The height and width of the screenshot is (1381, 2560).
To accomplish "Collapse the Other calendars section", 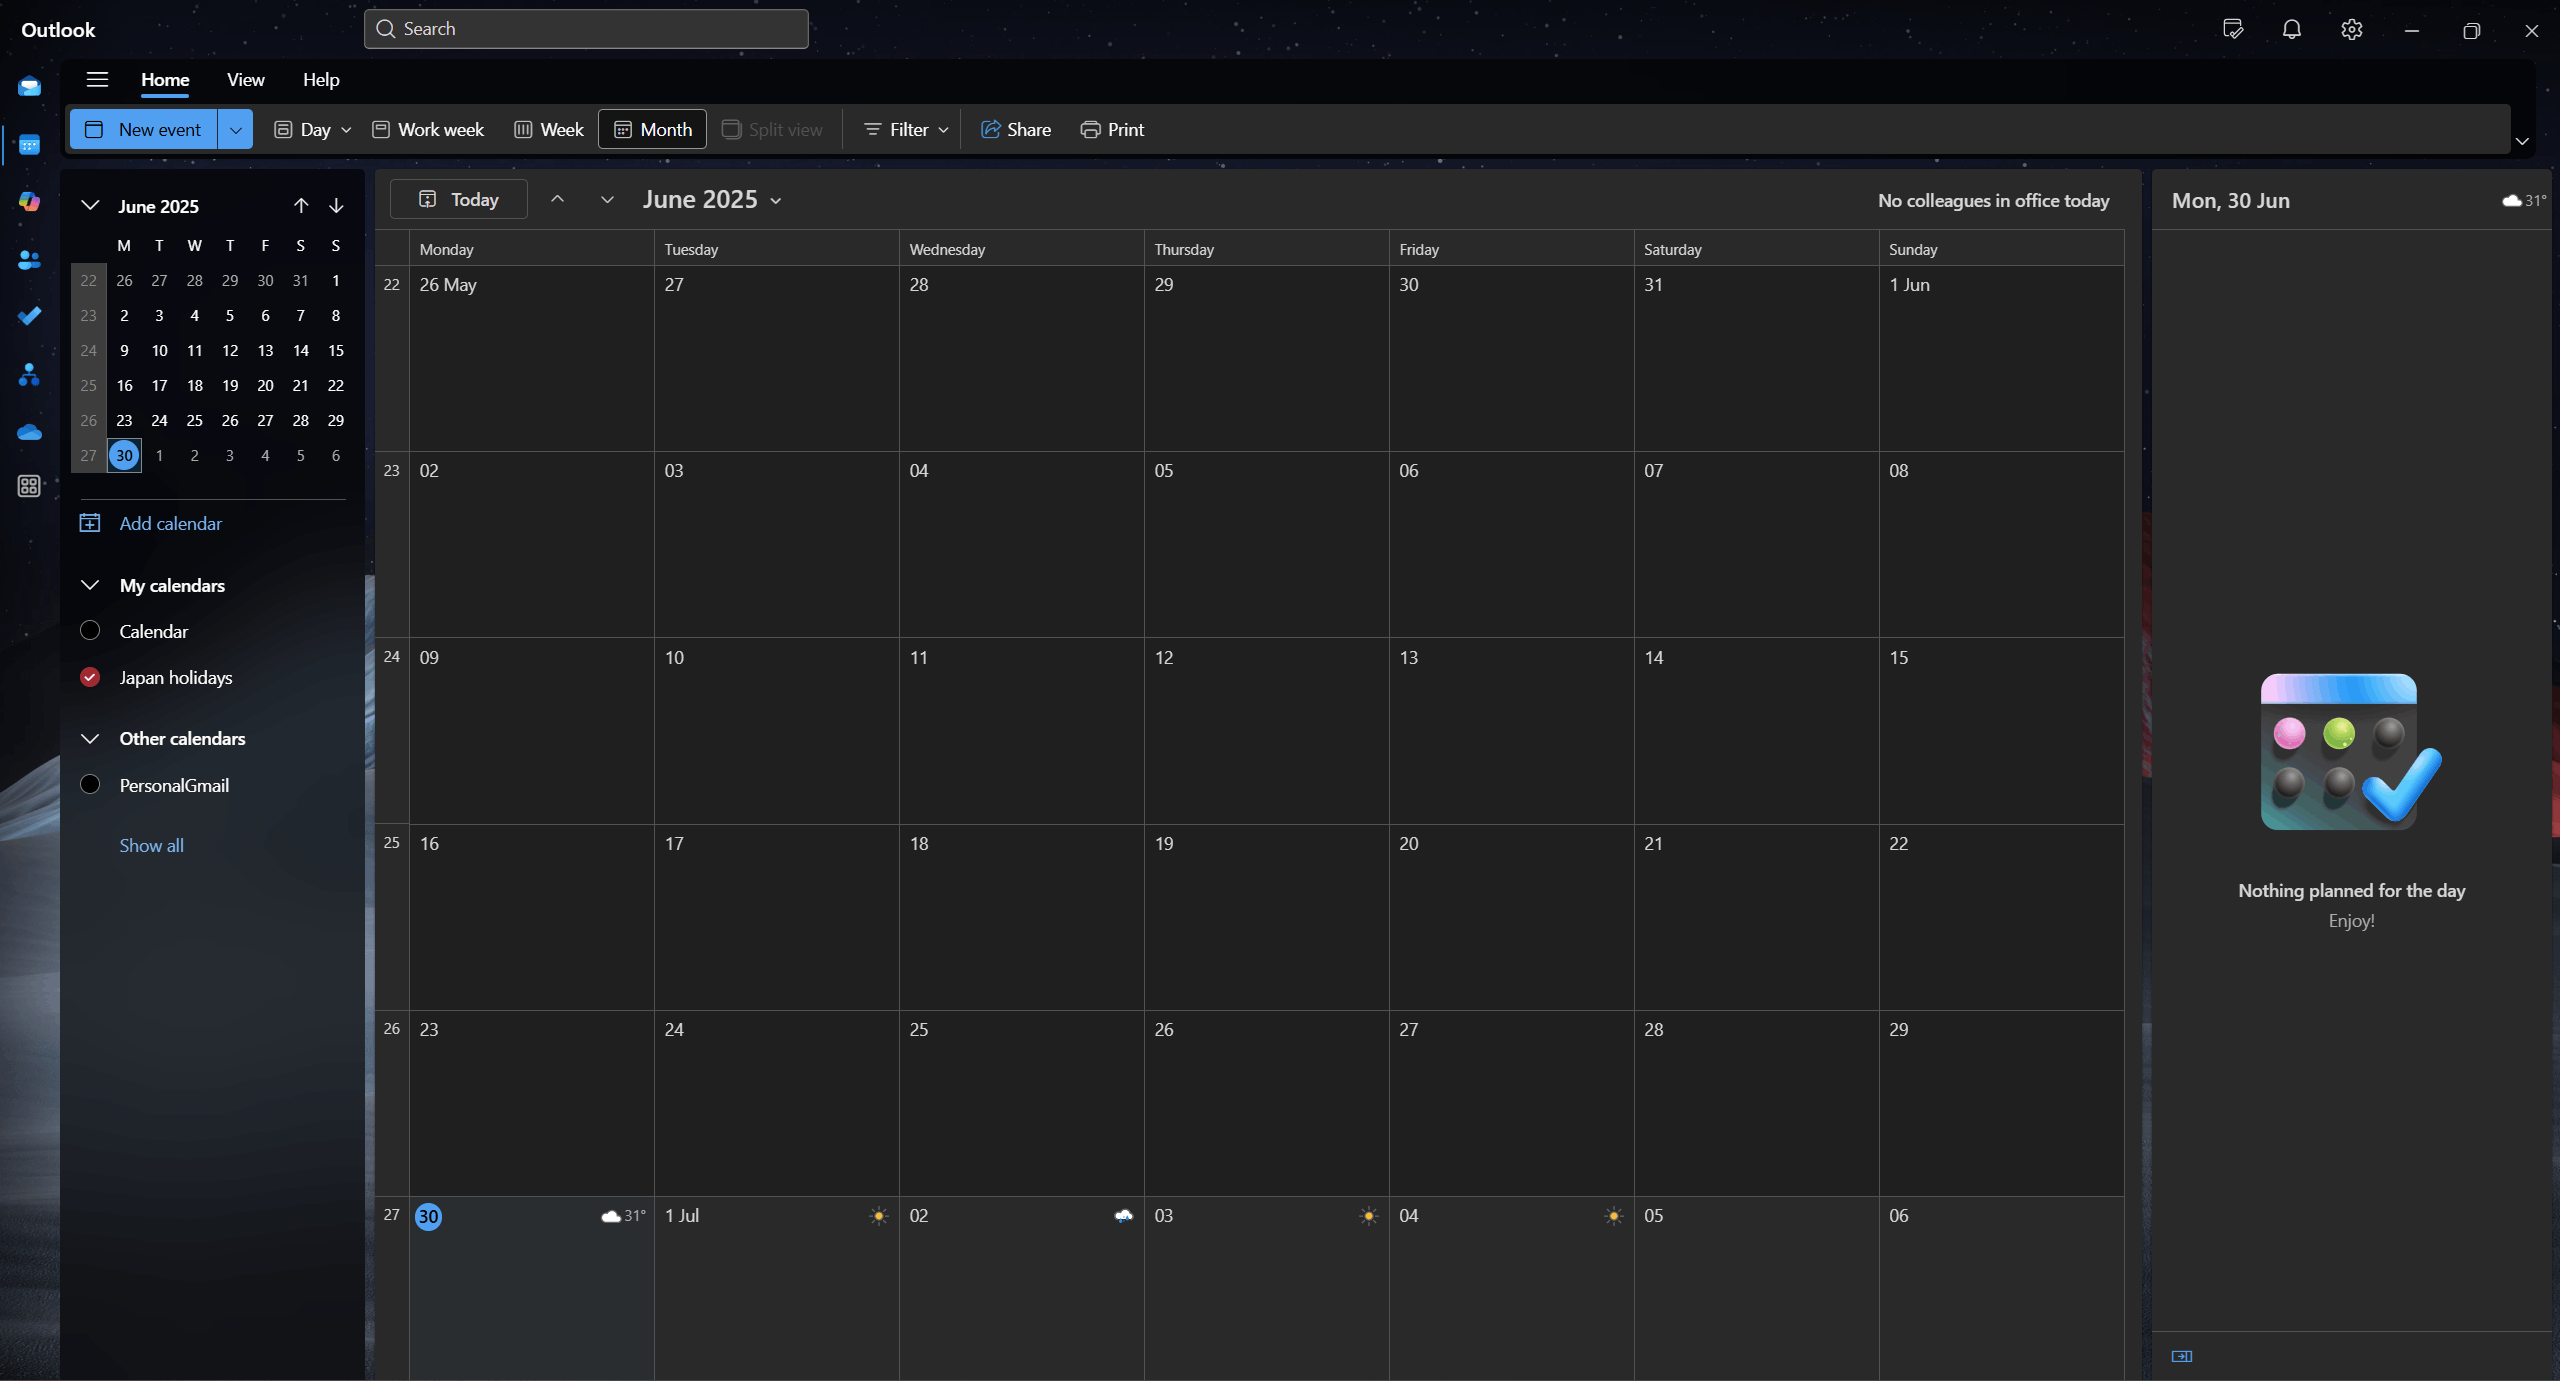I will coord(90,738).
